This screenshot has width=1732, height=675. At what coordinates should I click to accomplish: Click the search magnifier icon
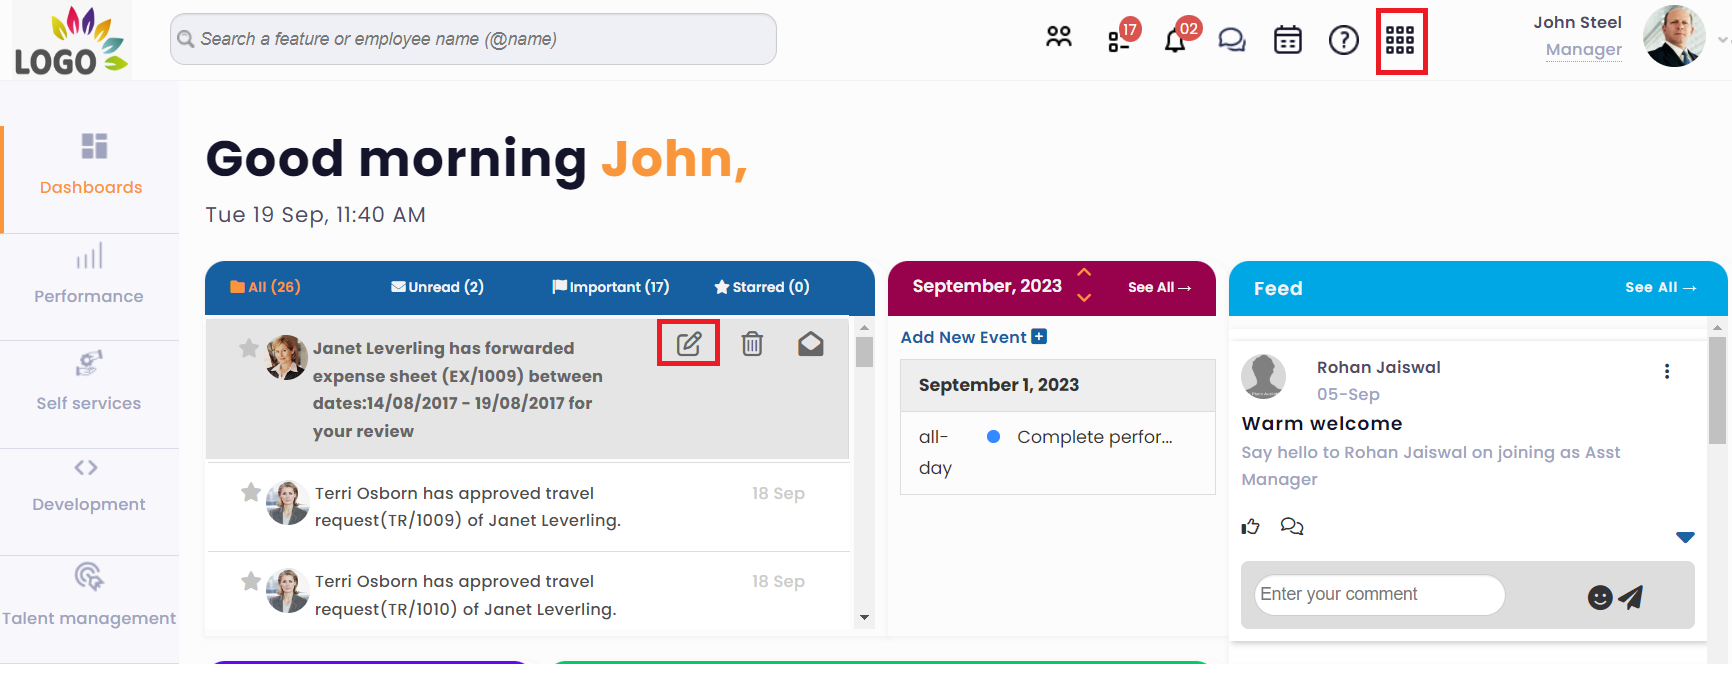(185, 39)
